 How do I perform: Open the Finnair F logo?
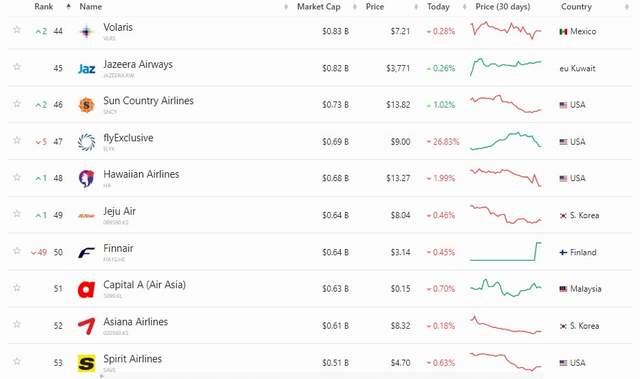(x=86, y=253)
